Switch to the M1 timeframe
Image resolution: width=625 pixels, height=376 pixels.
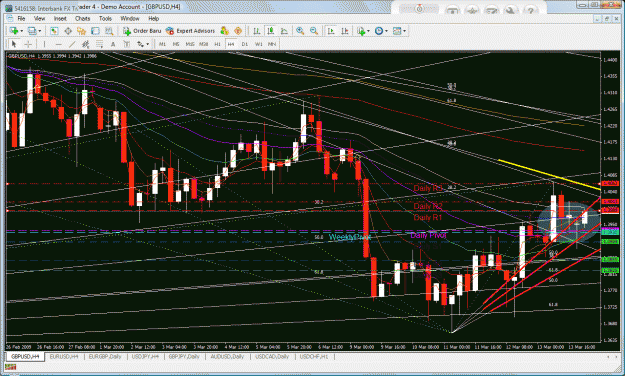click(162, 44)
